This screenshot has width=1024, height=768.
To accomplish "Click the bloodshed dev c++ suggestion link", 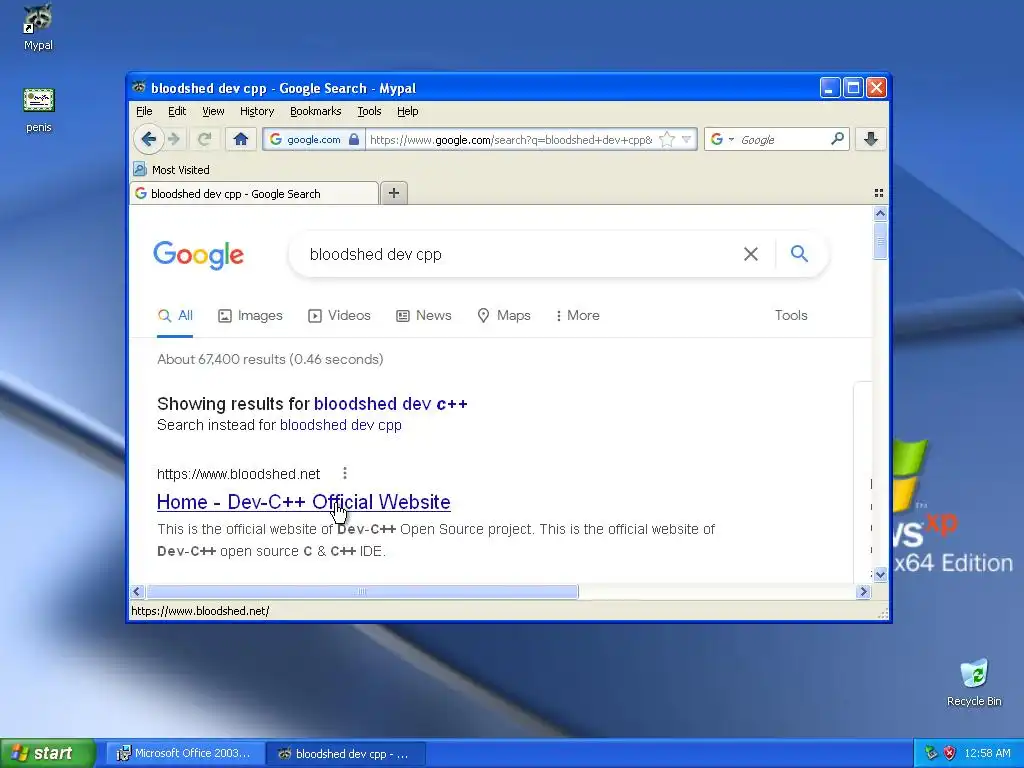I will click(391, 404).
